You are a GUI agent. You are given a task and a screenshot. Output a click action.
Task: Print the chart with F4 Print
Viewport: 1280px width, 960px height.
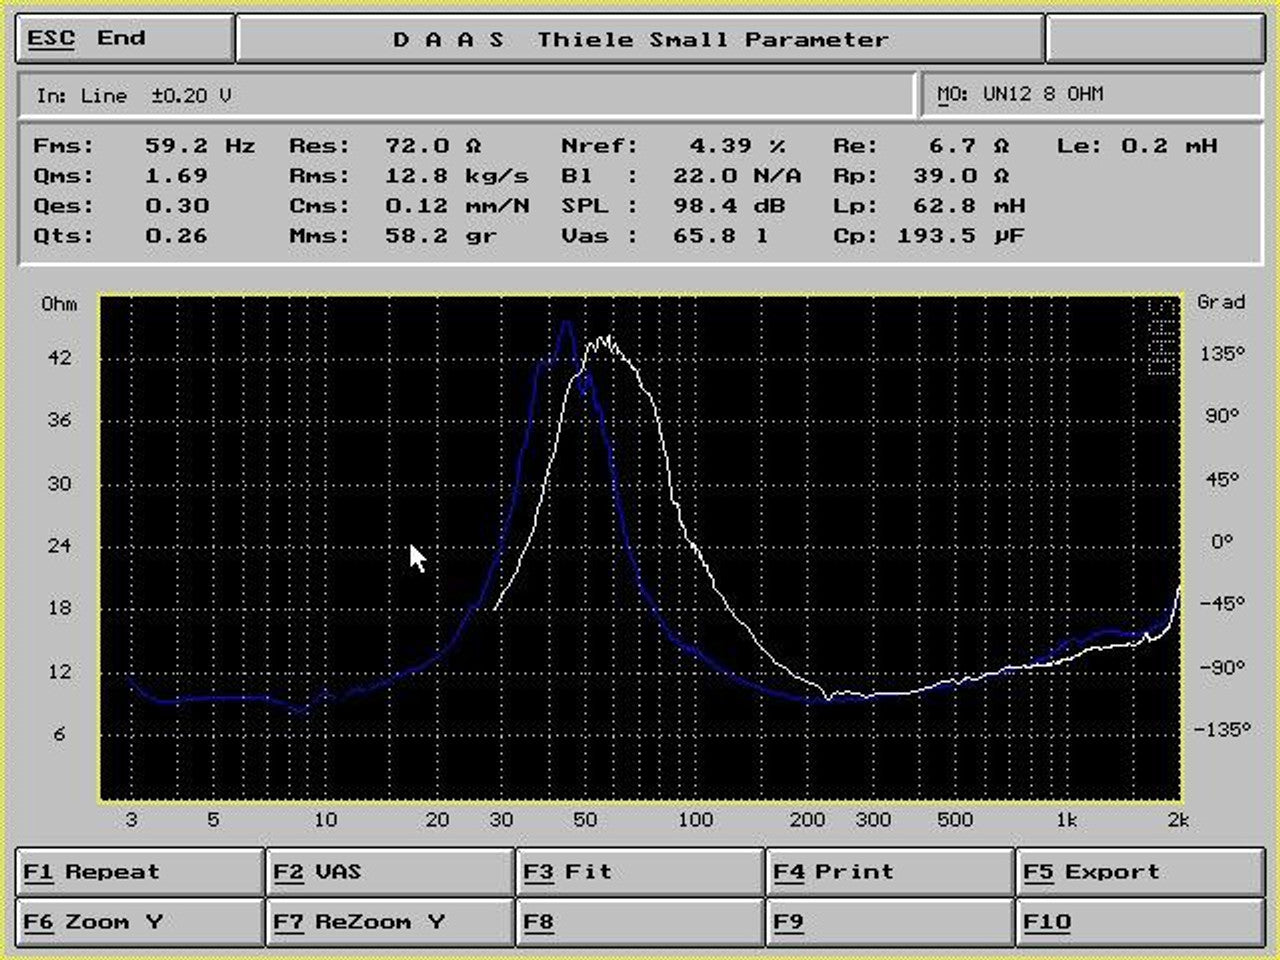(890, 872)
